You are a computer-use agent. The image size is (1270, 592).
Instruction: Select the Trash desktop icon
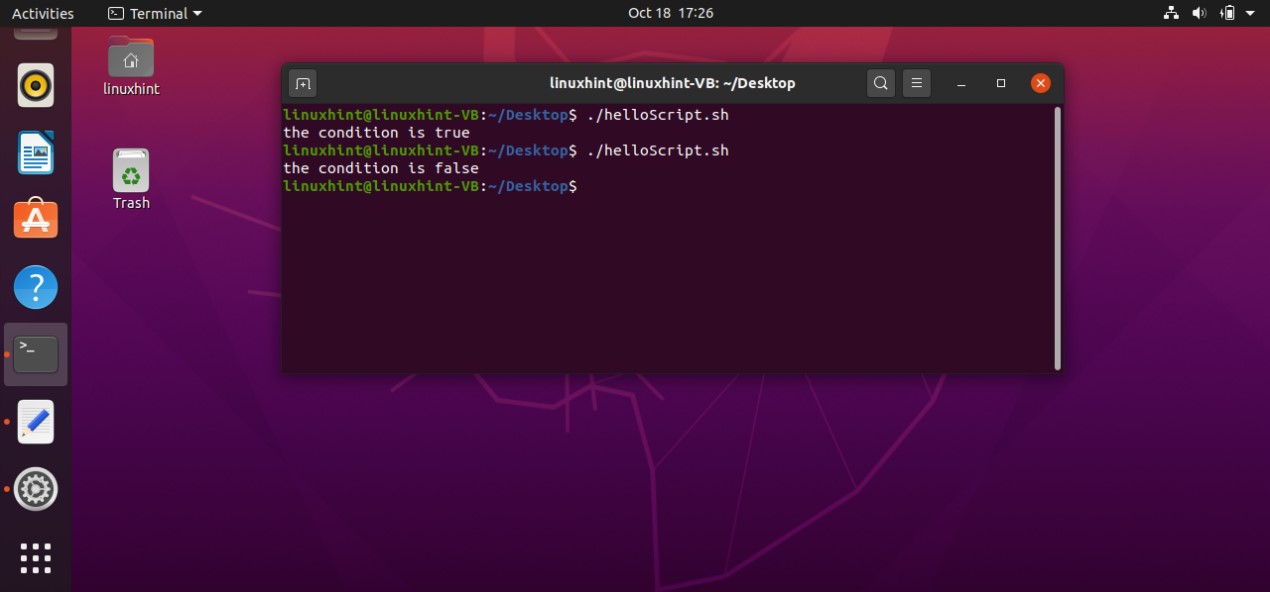pos(131,180)
